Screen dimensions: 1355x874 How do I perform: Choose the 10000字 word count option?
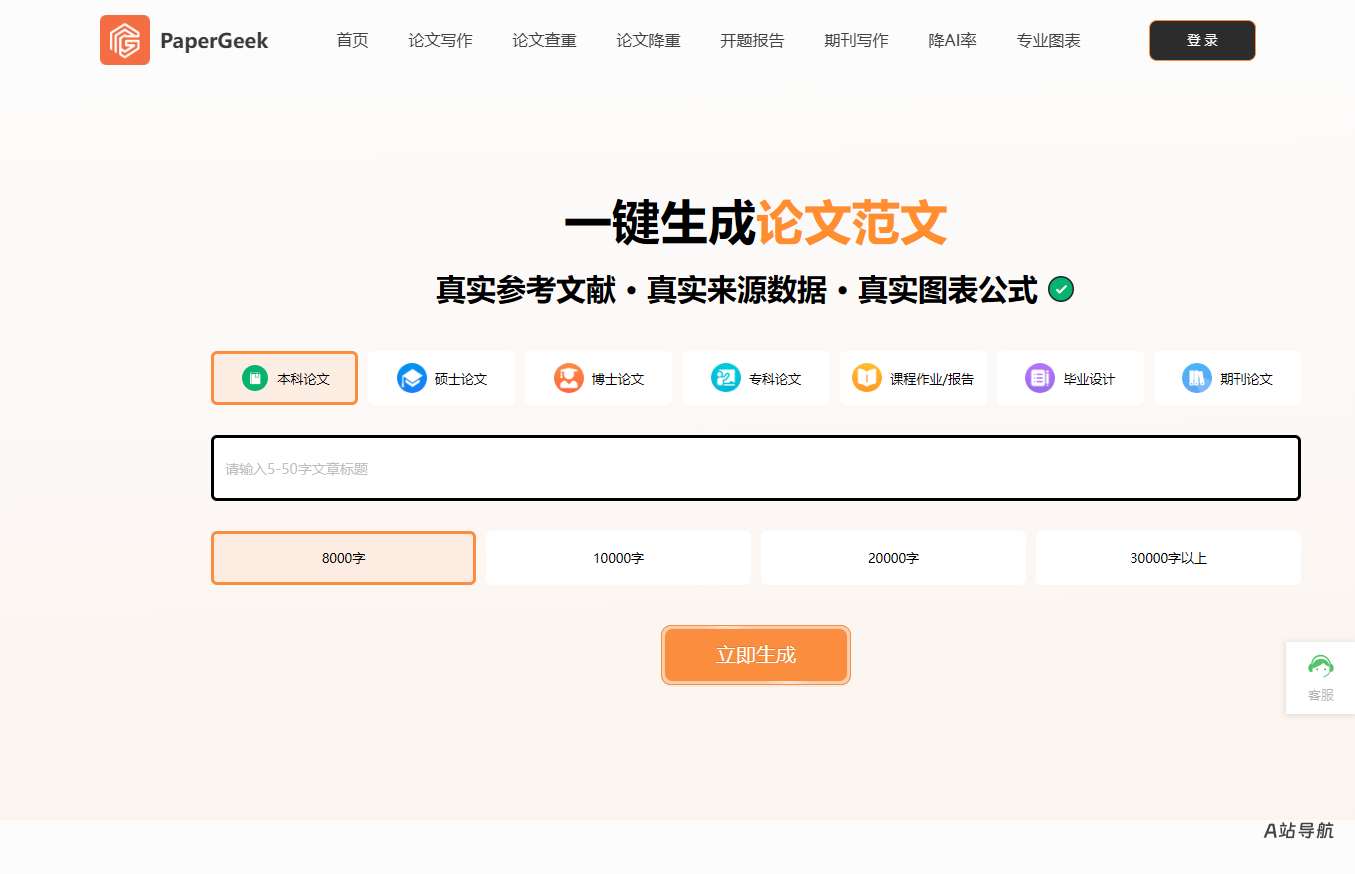pyautogui.click(x=618, y=558)
